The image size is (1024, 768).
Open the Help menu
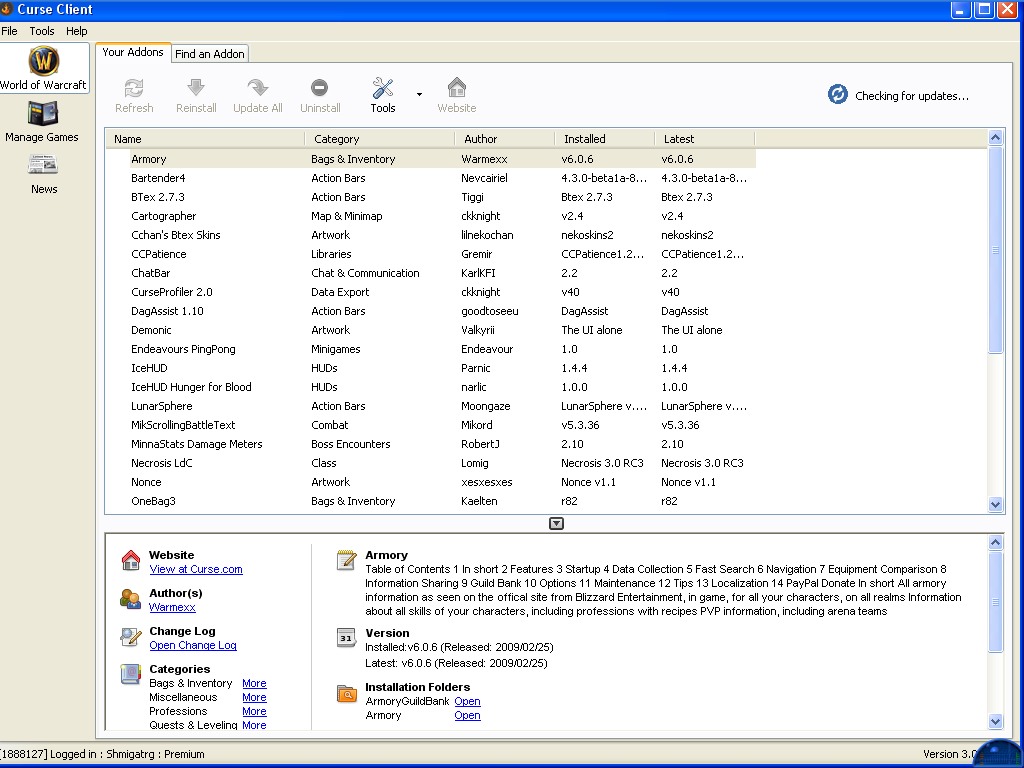77,31
